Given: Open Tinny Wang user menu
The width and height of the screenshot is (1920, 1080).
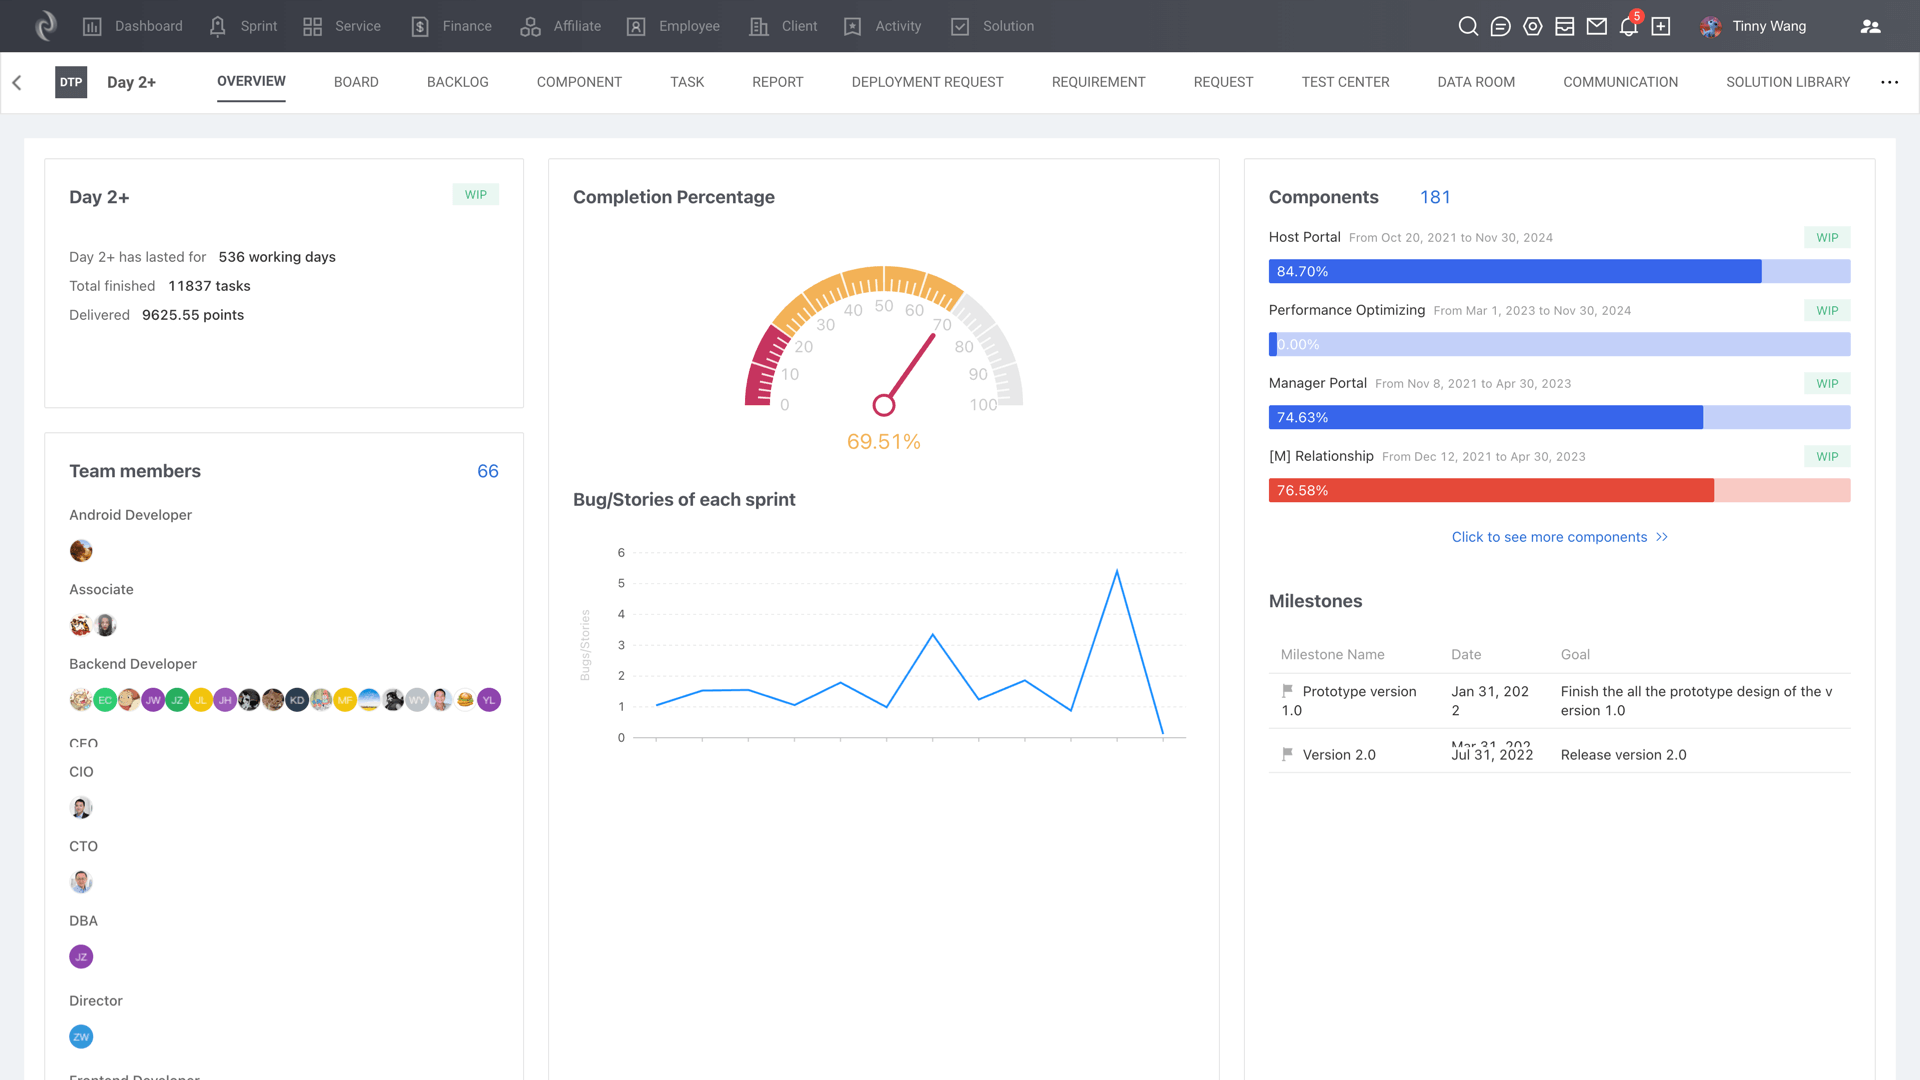Looking at the screenshot, I should [x=1768, y=27].
